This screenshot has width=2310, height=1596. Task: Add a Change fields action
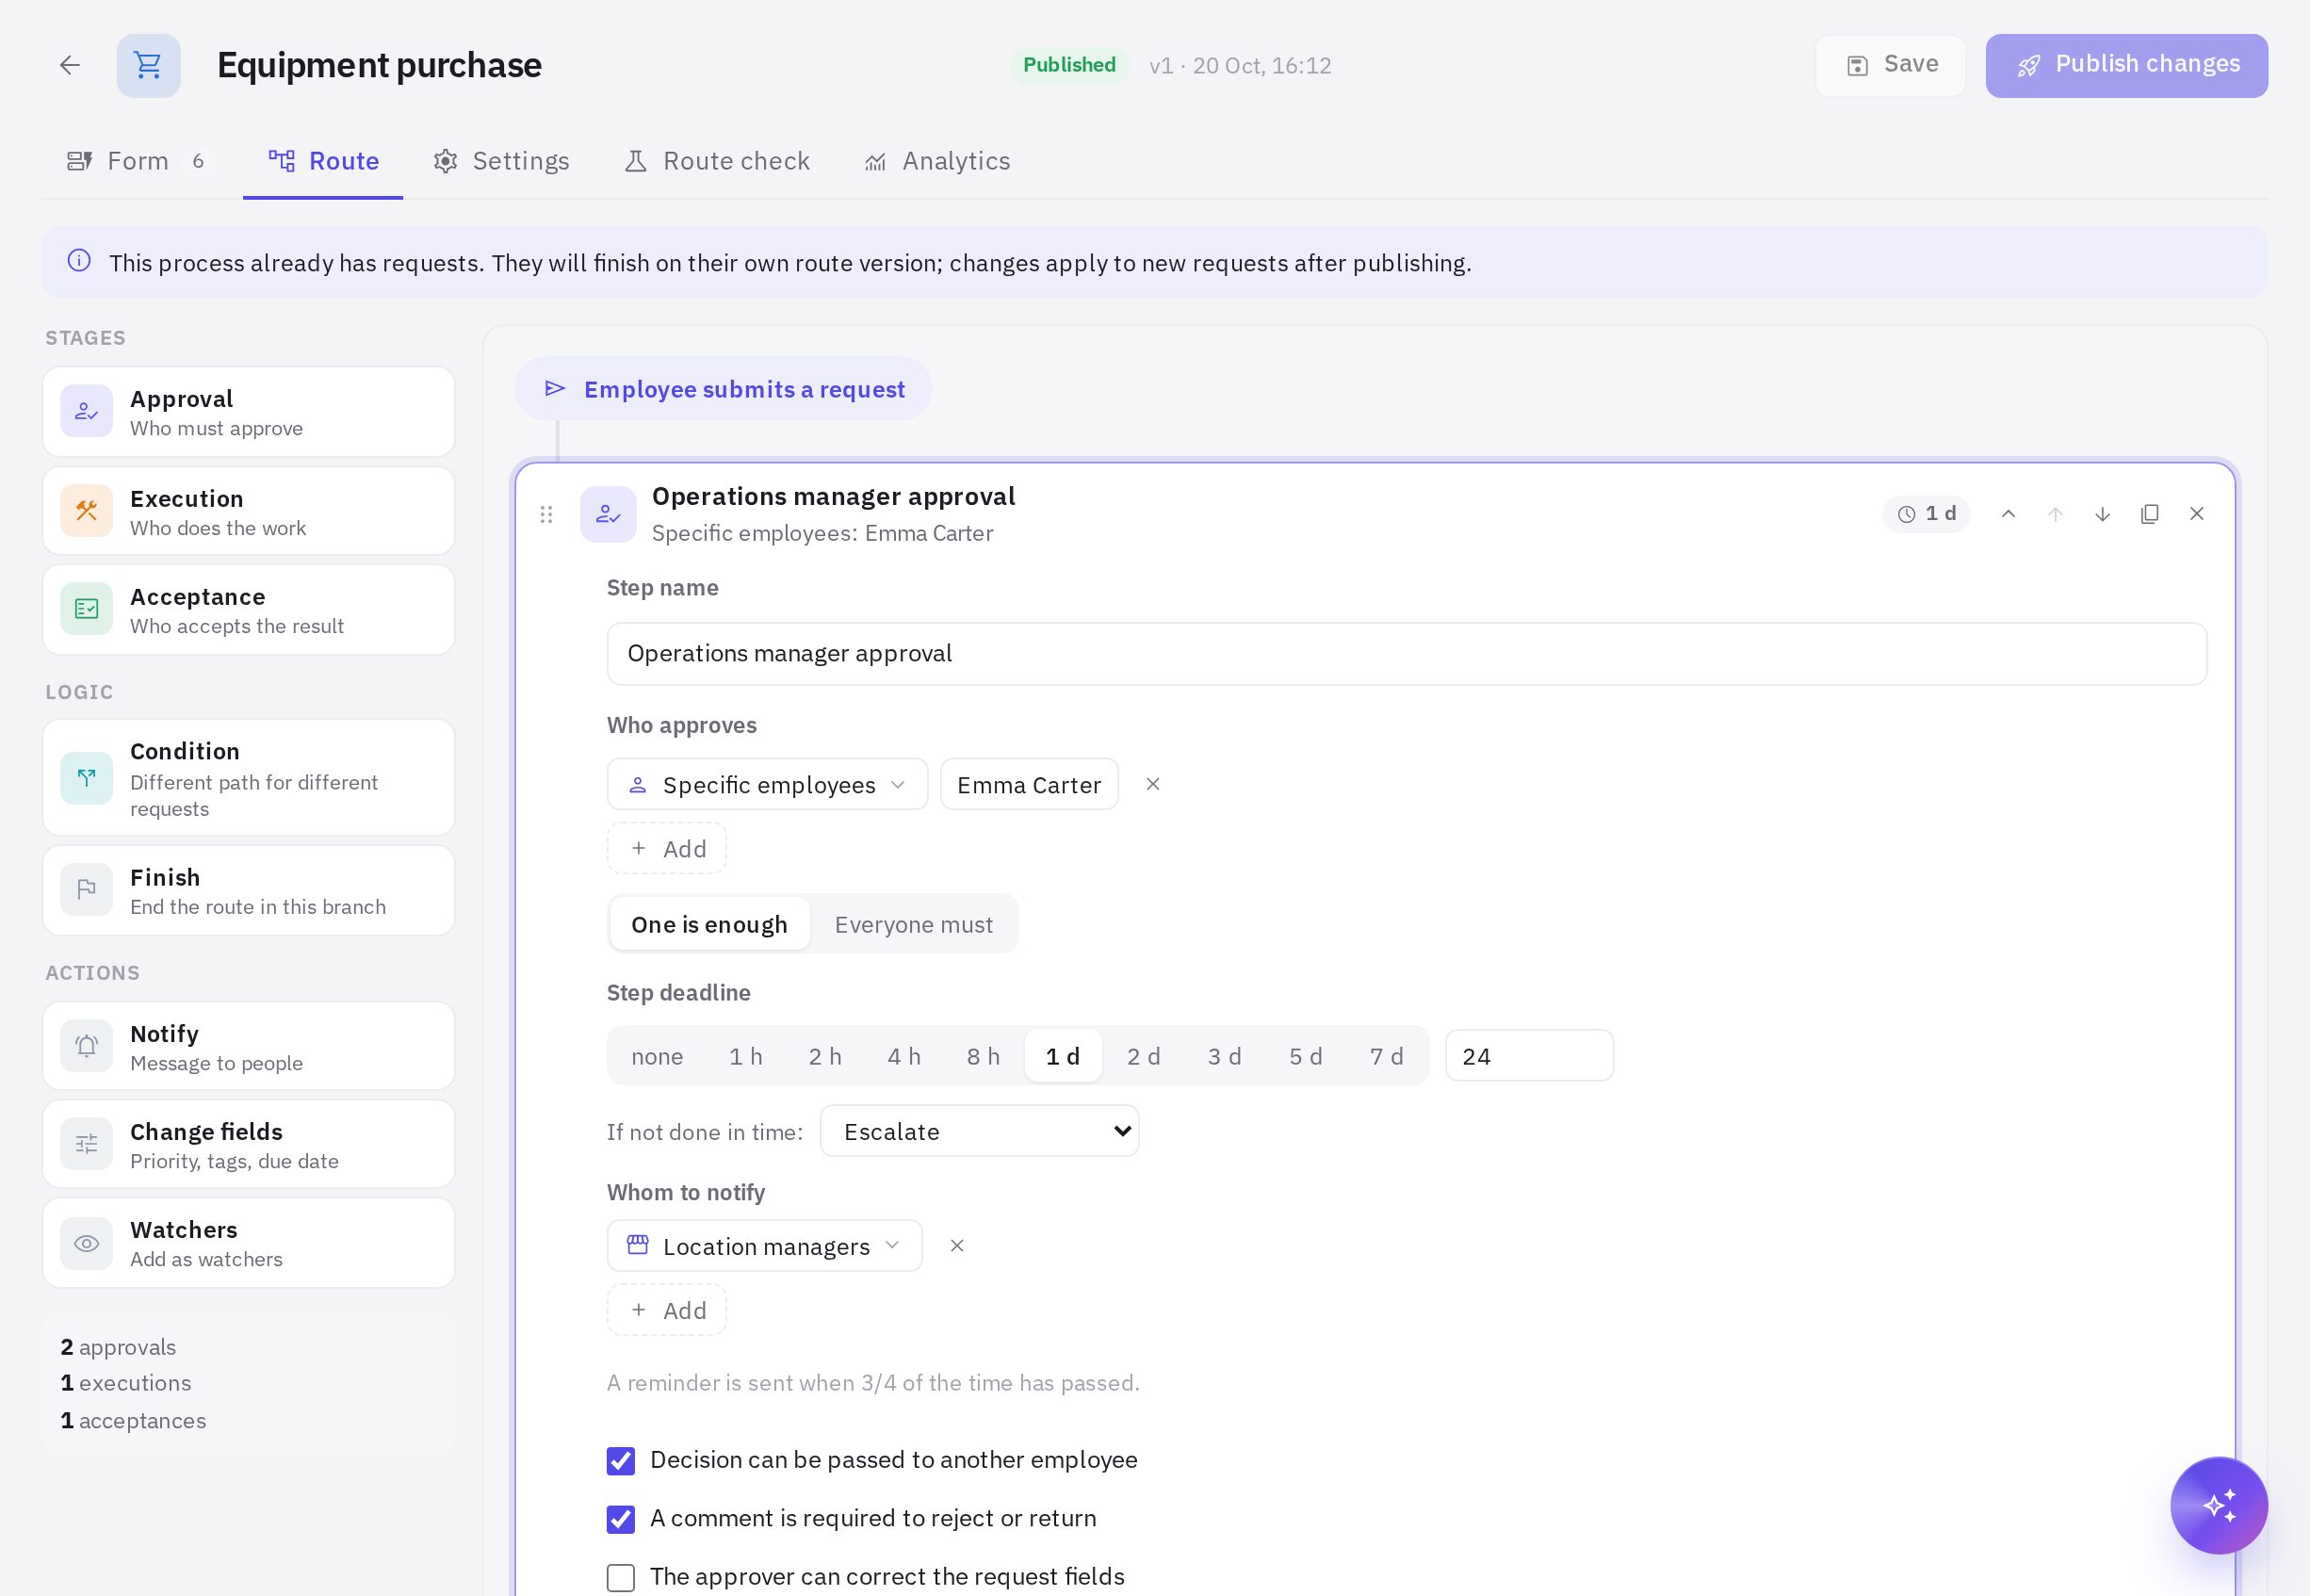(248, 1144)
